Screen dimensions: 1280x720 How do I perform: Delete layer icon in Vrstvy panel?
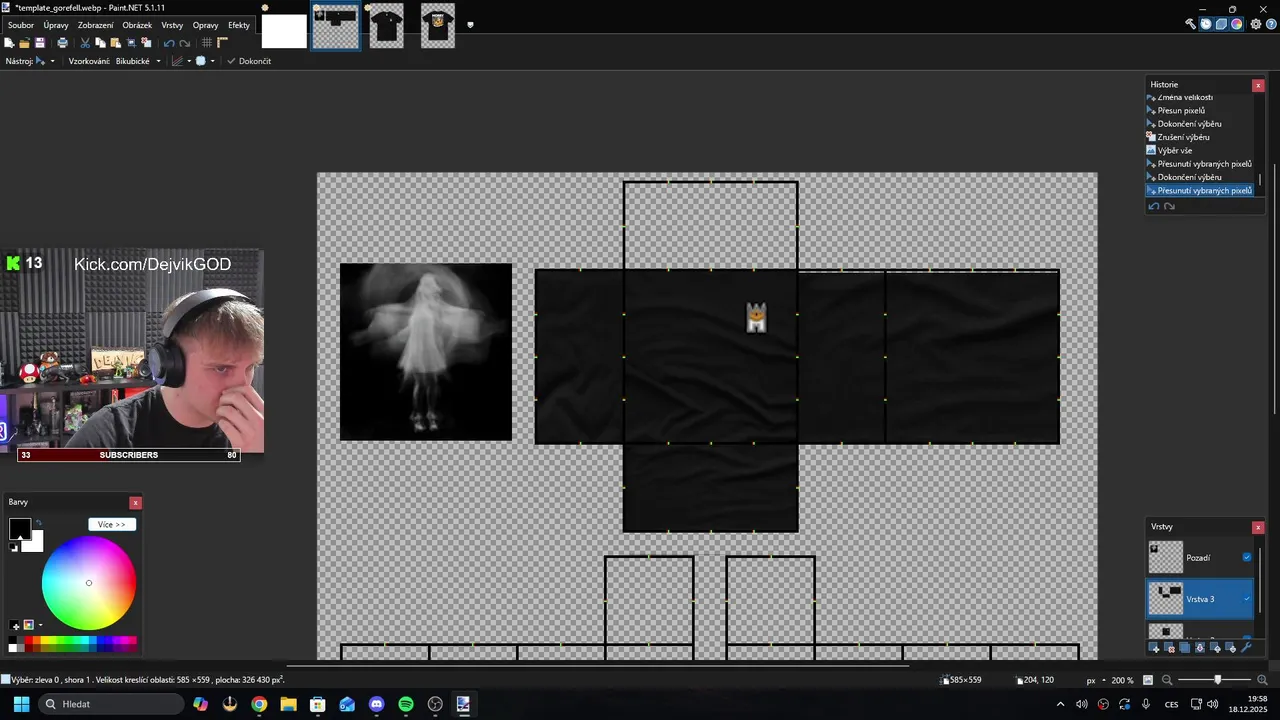[x=1170, y=648]
